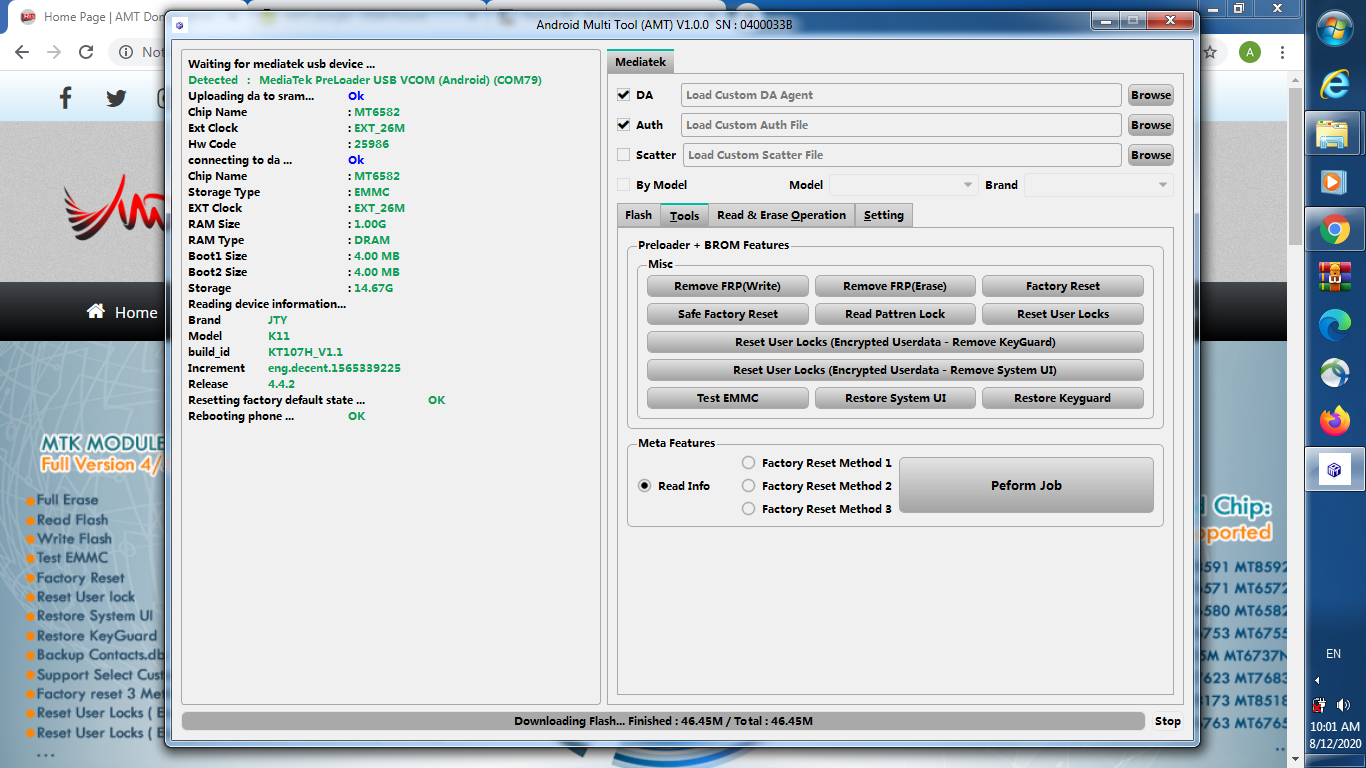This screenshot has height=768, width=1366.
Task: Open the 10:01 AM clock in tray
Action: point(1334,727)
